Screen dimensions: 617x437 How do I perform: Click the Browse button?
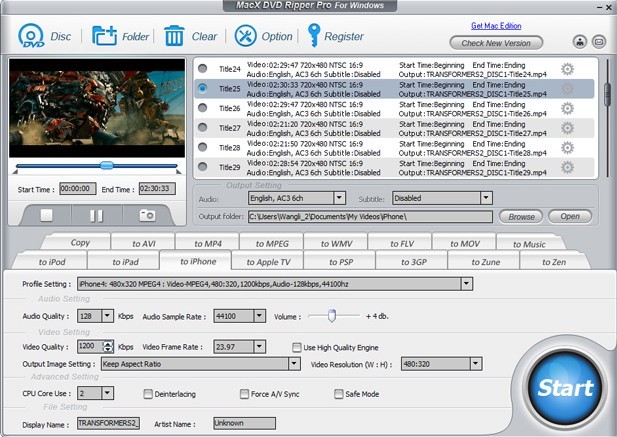point(520,216)
